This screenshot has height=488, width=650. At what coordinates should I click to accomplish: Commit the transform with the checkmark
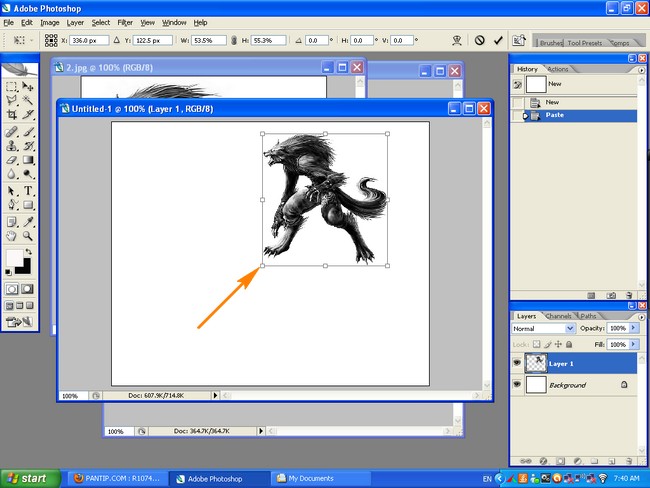[x=498, y=40]
